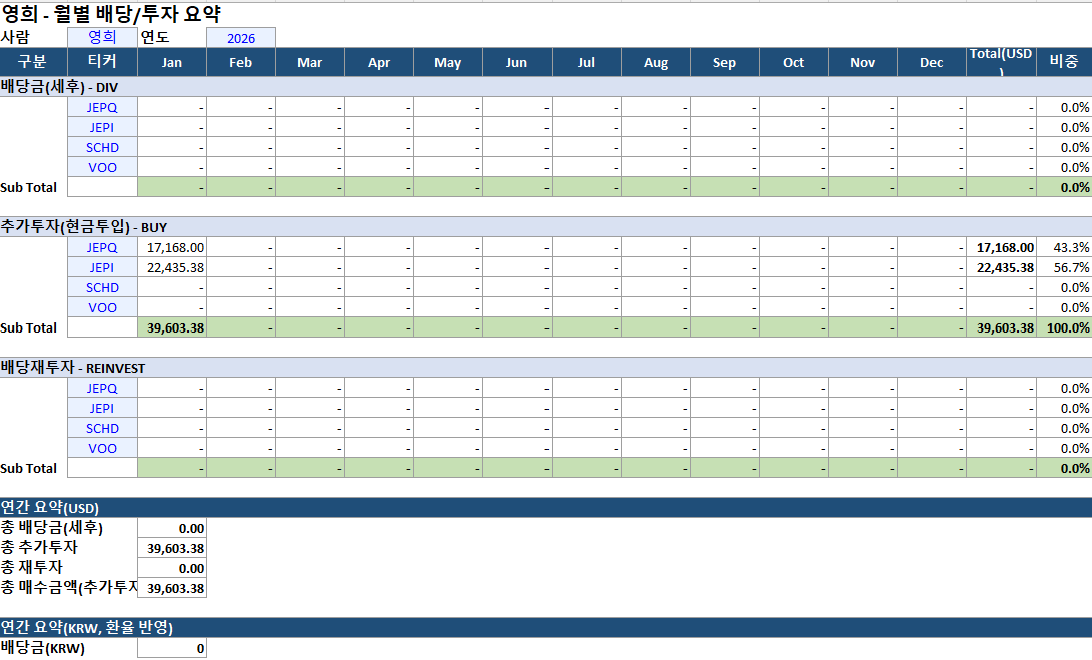Select JEPQ ticker in the BUY section

102,247
